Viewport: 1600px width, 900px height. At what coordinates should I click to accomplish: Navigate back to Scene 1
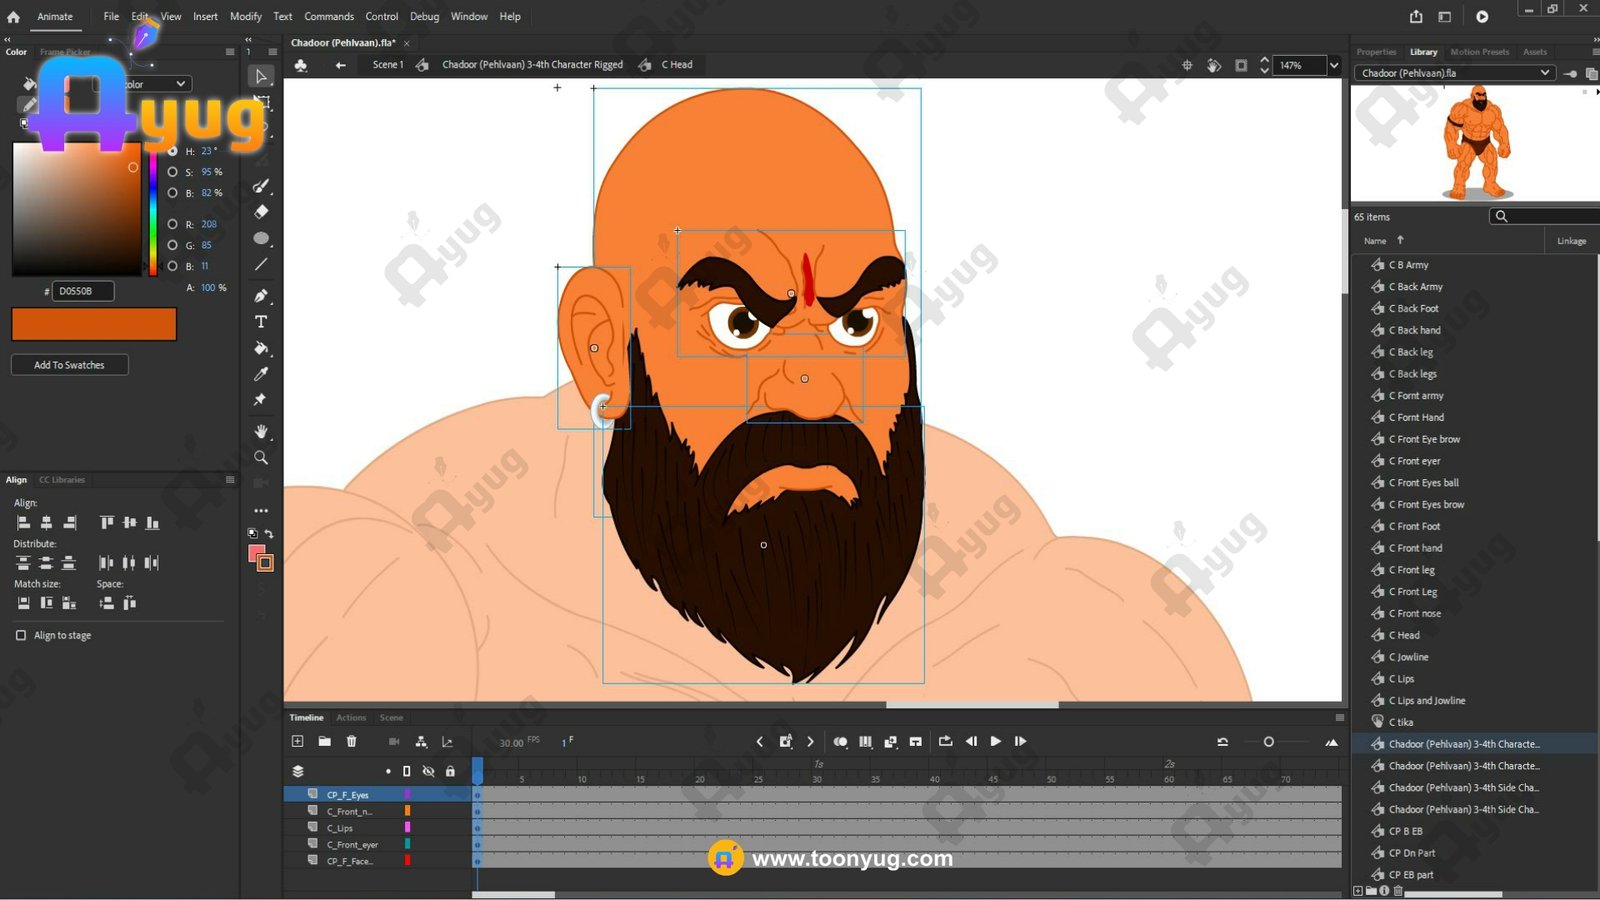click(387, 65)
